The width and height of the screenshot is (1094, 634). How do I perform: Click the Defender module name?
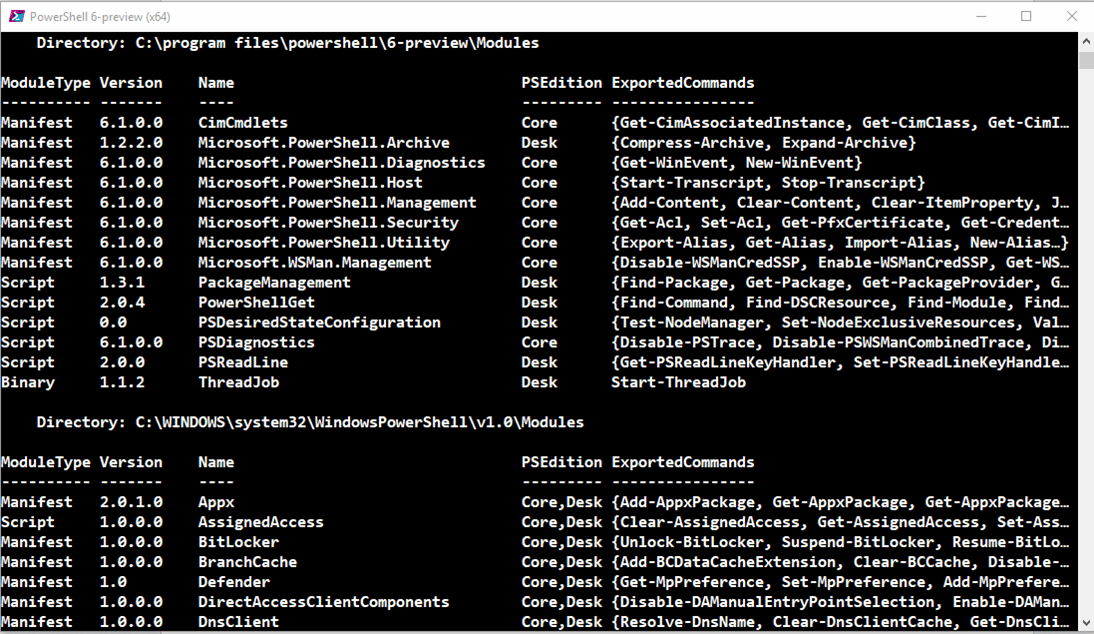pyautogui.click(x=233, y=583)
